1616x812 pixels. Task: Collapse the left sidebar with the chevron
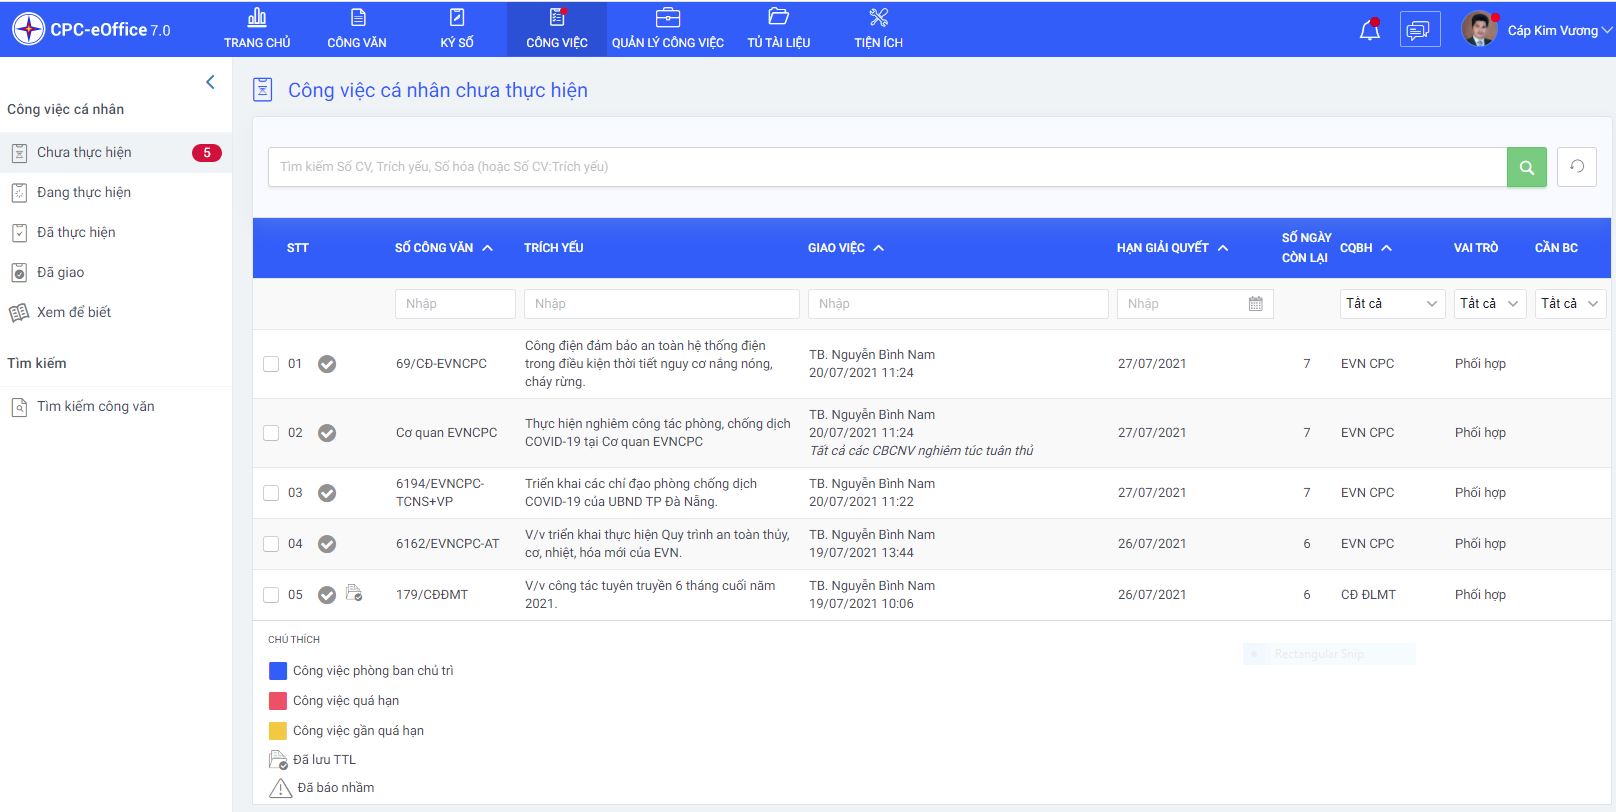pyautogui.click(x=210, y=82)
